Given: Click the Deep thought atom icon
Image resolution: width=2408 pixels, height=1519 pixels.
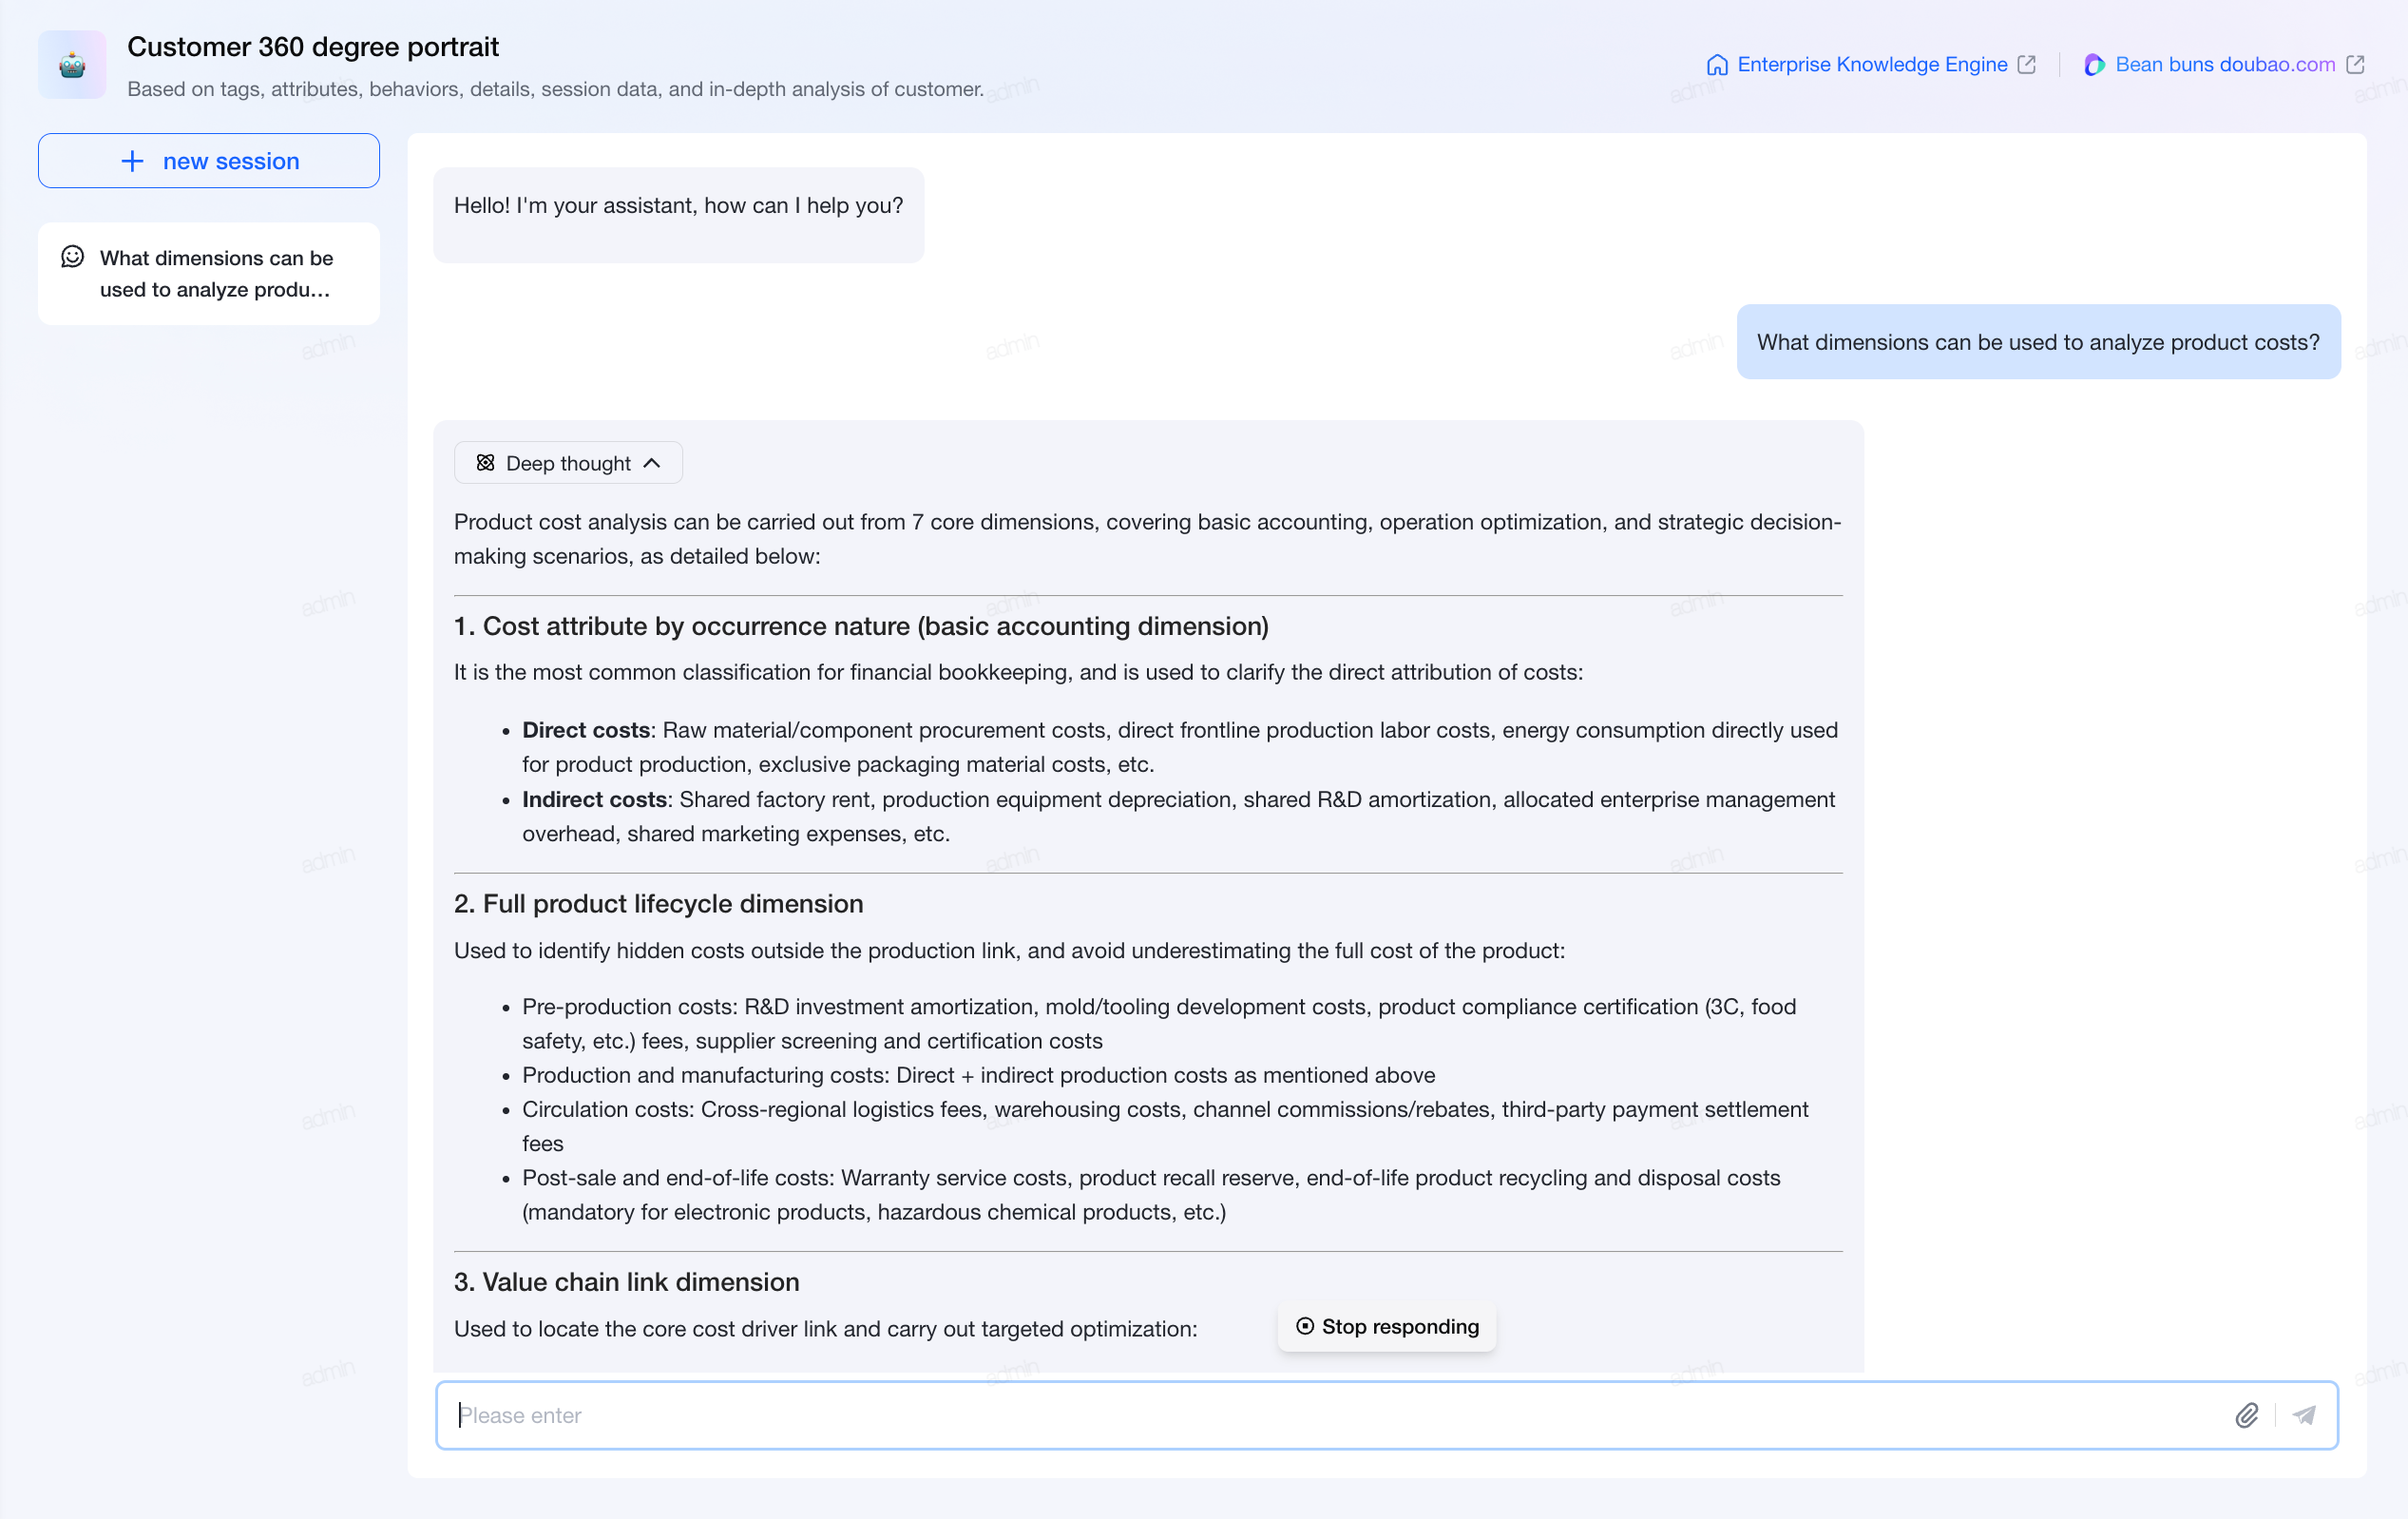Looking at the screenshot, I should click(x=485, y=463).
